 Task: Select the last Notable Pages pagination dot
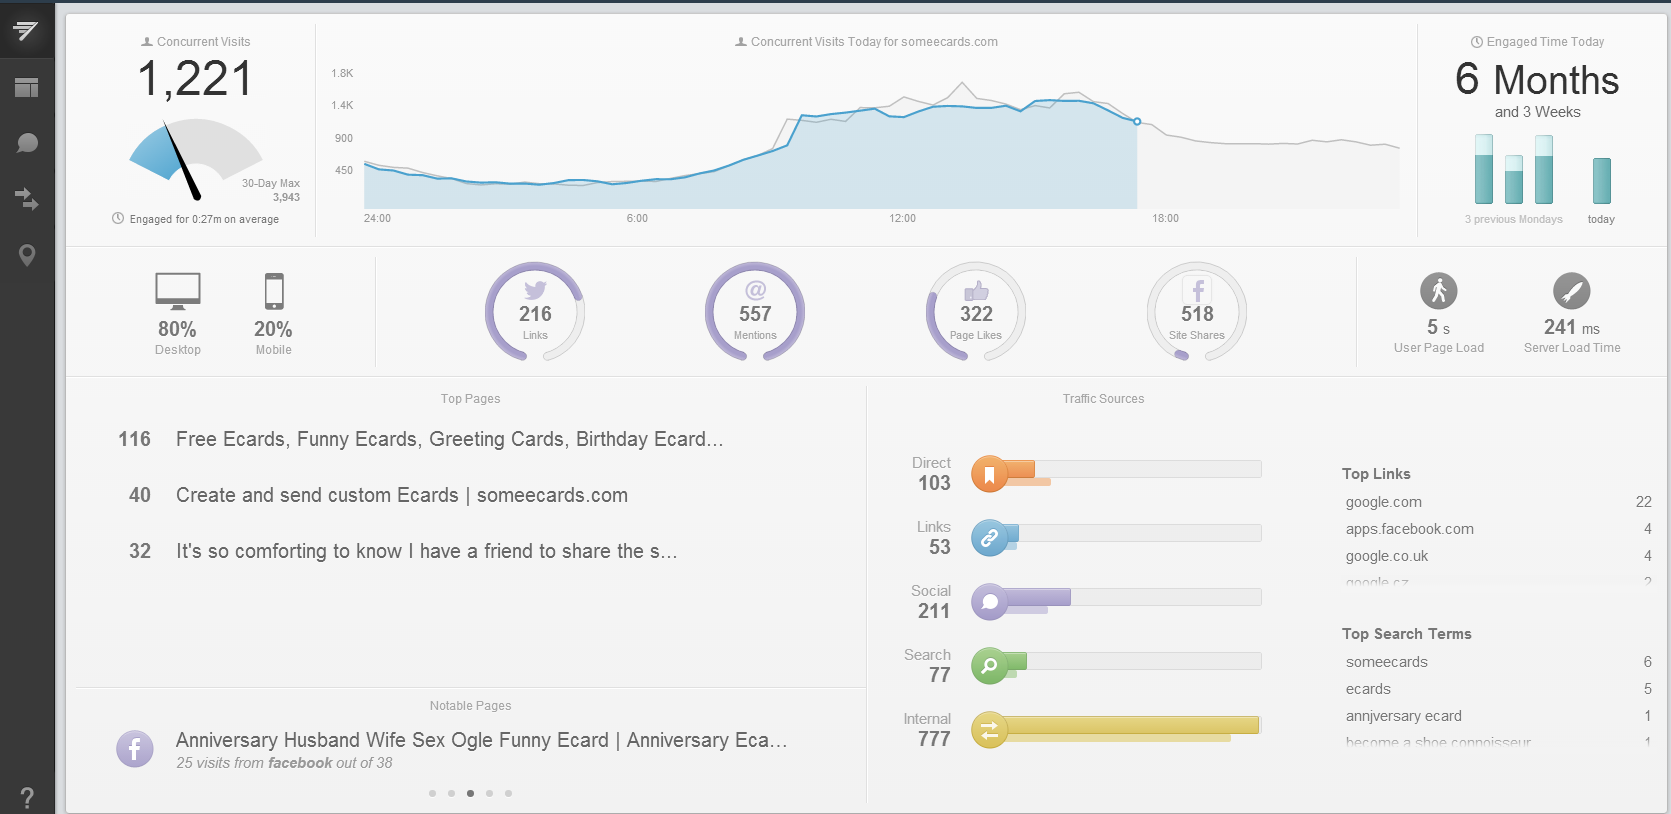(x=508, y=793)
